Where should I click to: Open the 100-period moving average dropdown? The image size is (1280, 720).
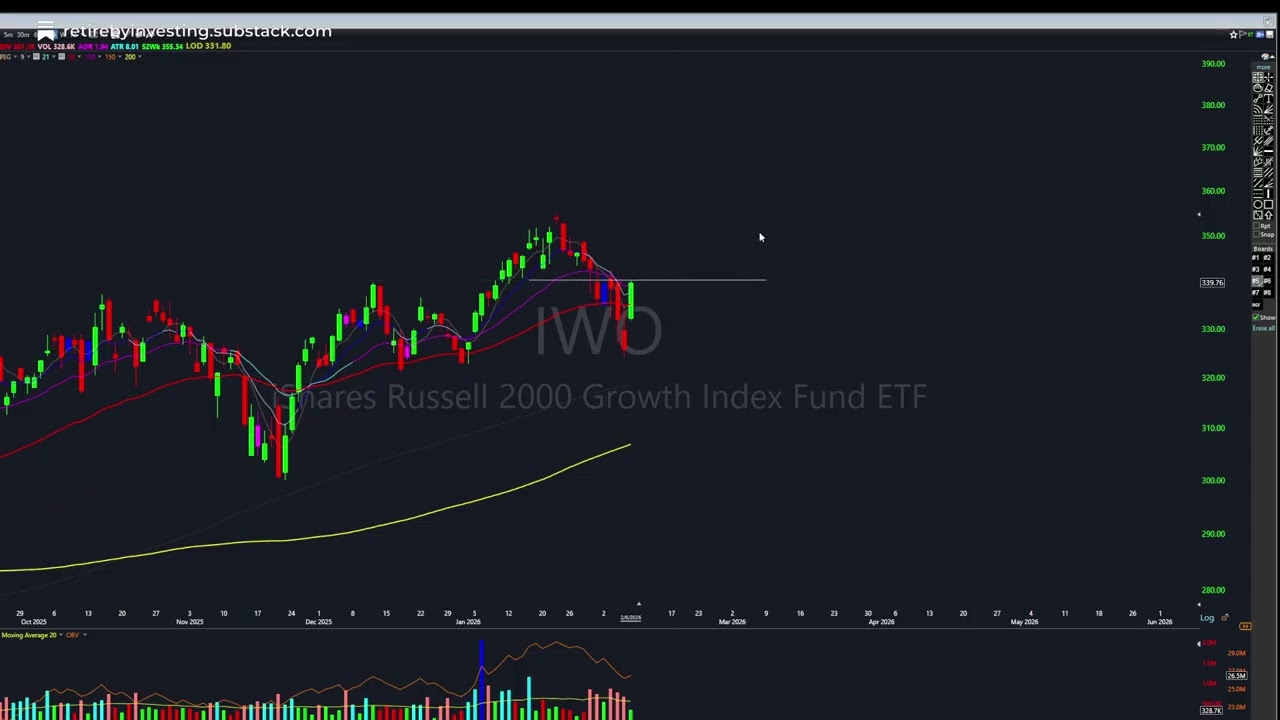click(x=99, y=57)
